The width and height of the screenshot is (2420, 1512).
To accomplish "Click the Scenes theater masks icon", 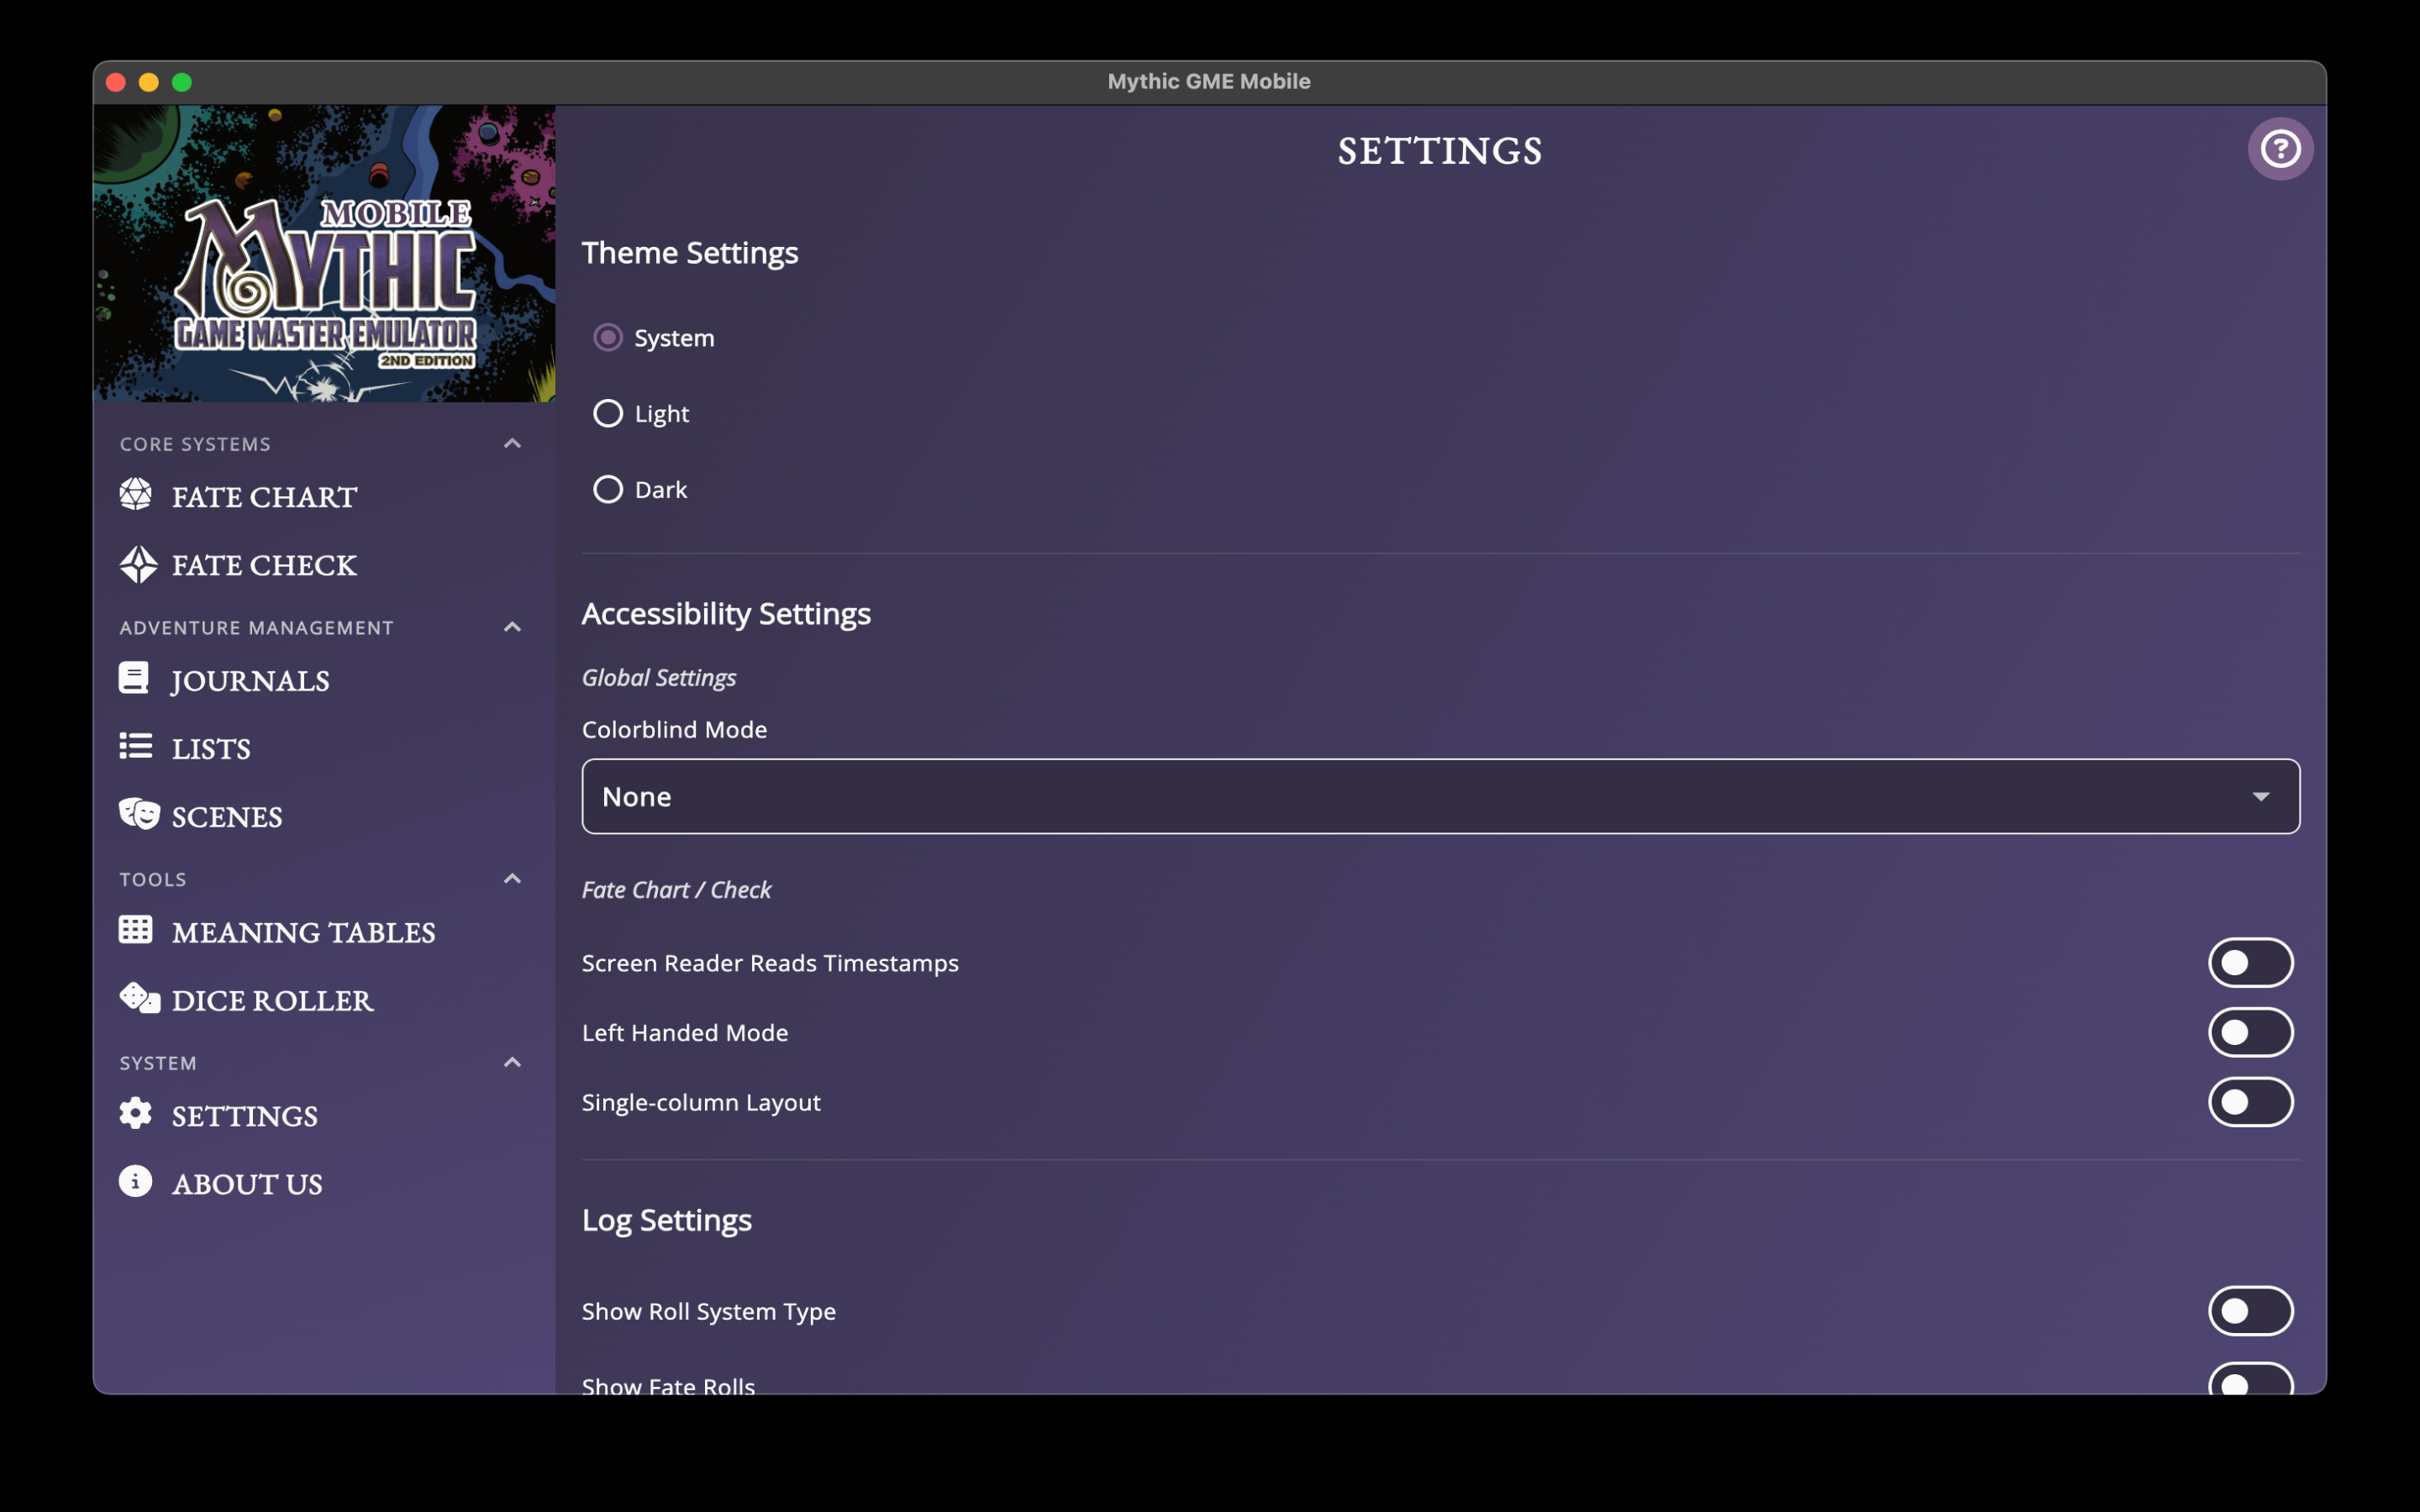I will click(139, 814).
